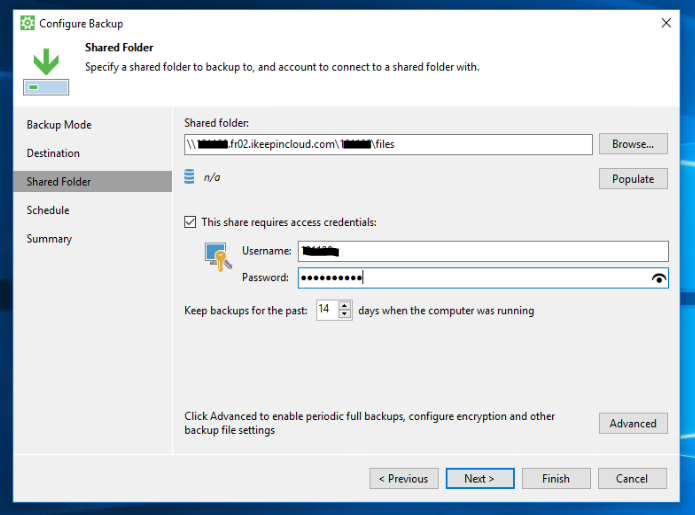695x515 pixels.
Task: Decrease retention days with the down arrow
Action: tap(344, 314)
